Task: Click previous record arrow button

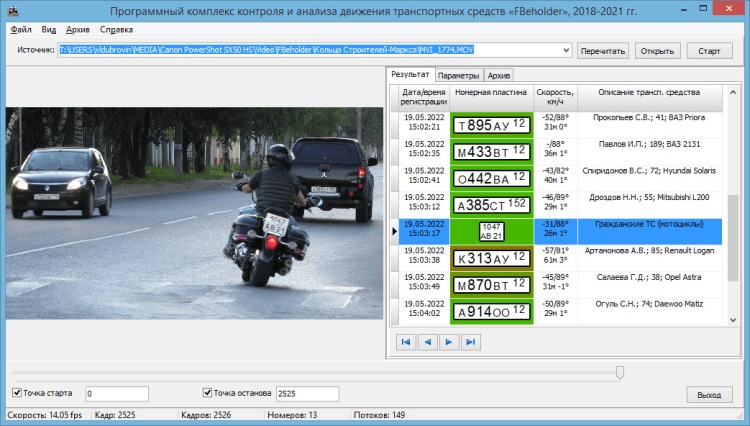Action: pos(427,342)
